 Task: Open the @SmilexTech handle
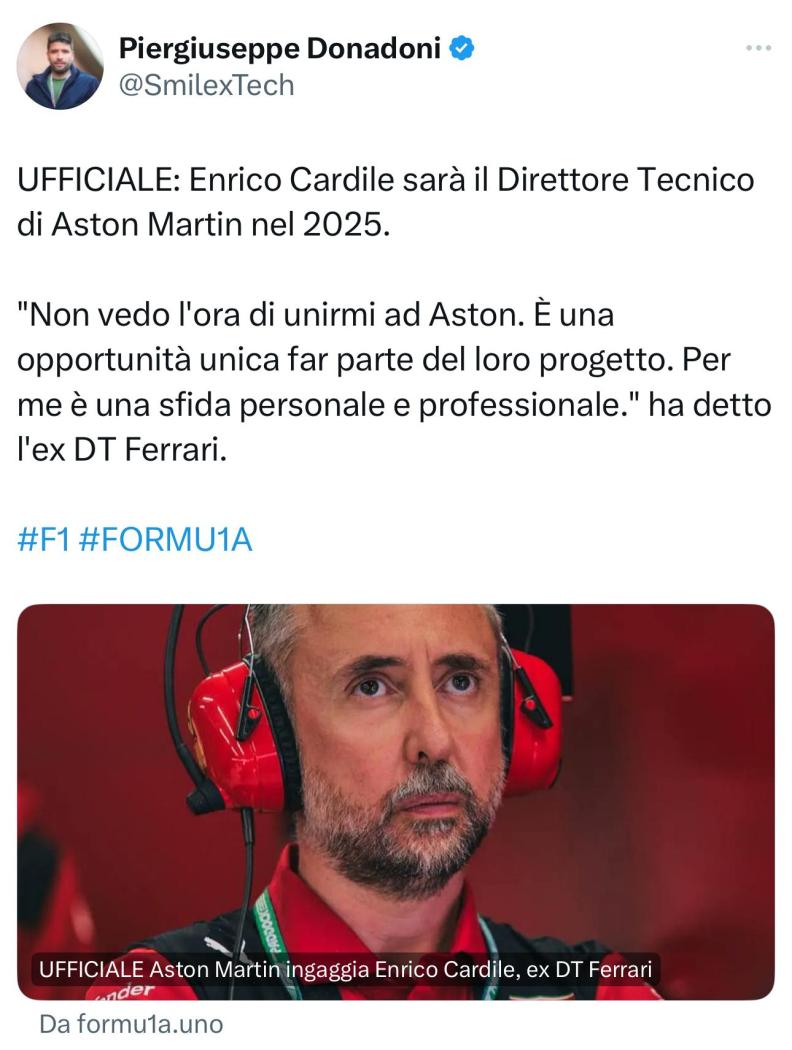point(206,86)
